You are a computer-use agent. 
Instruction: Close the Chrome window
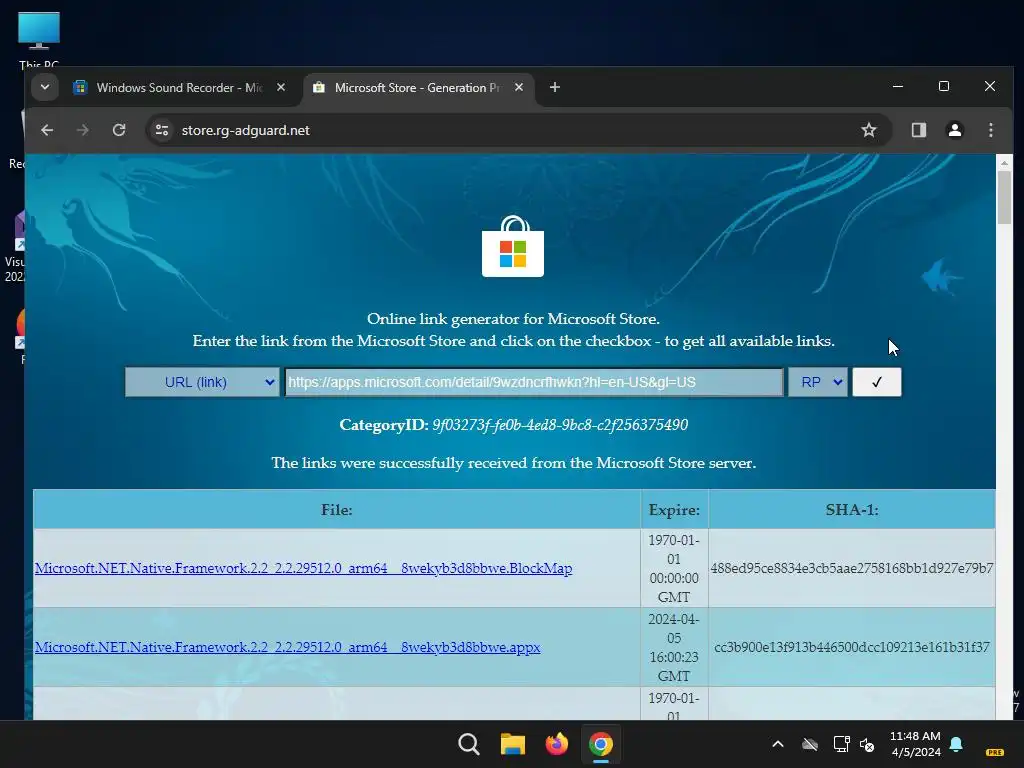click(x=990, y=86)
